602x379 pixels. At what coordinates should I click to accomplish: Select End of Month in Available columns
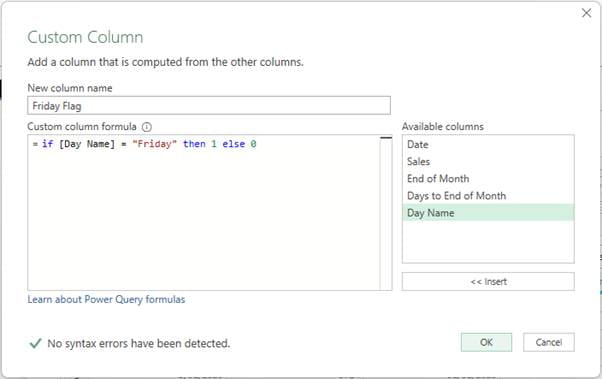(x=488, y=179)
